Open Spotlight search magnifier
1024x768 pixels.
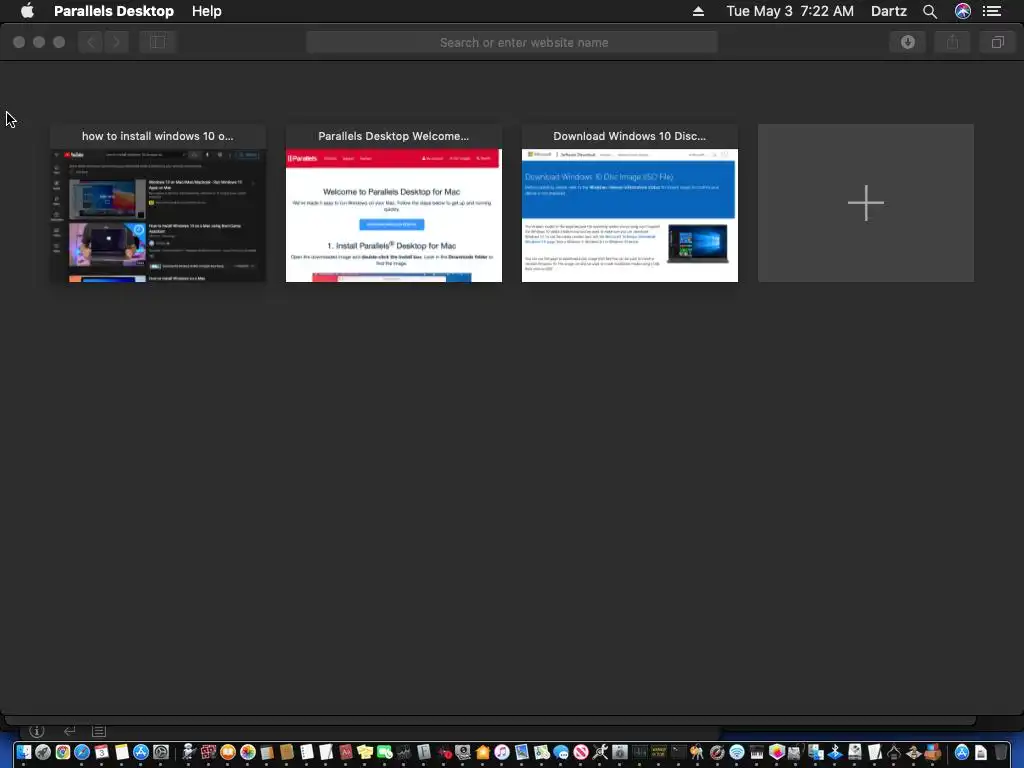930,11
